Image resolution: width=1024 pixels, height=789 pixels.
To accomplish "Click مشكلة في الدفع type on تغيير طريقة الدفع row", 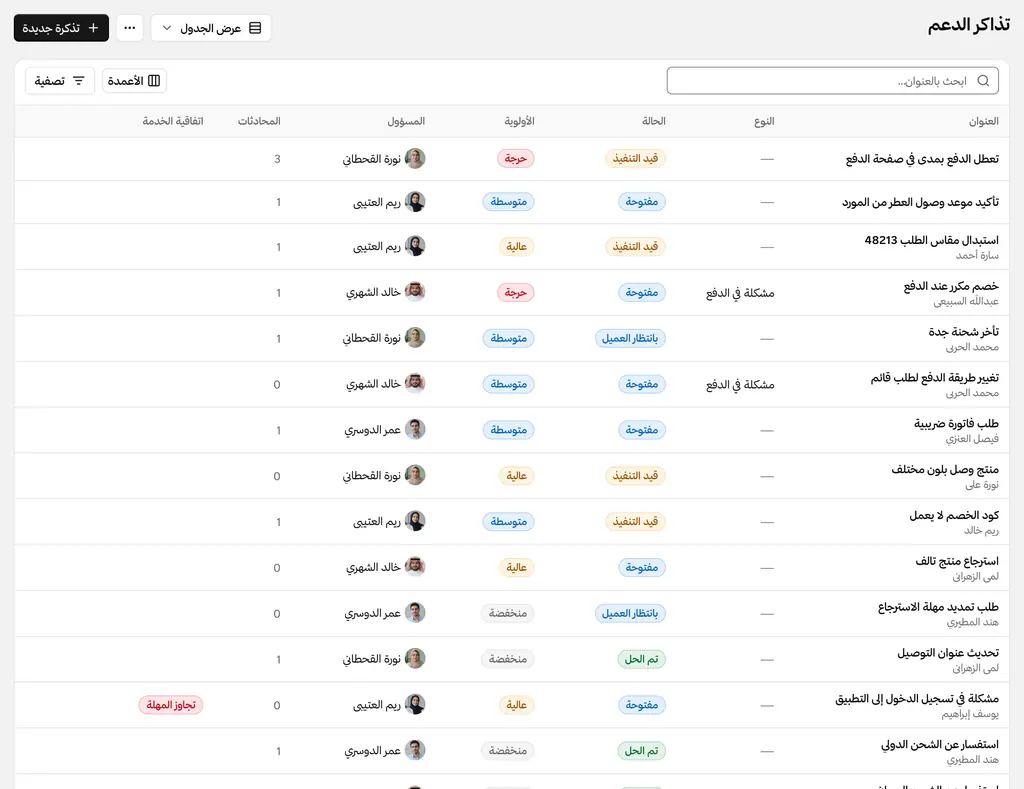I will pyautogui.click(x=740, y=385).
